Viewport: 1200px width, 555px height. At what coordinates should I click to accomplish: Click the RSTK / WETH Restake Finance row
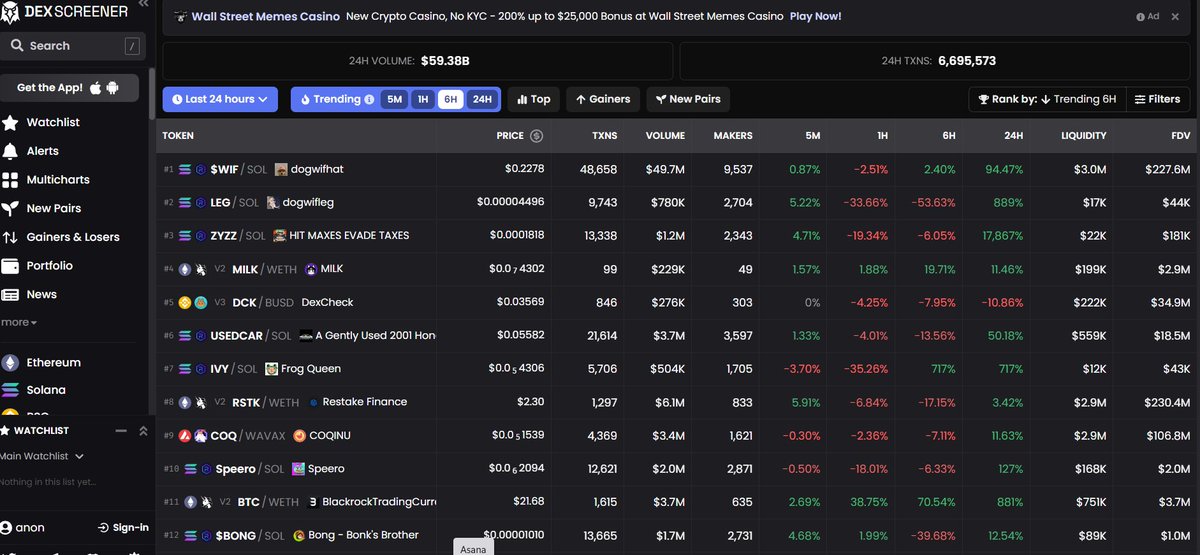[678, 402]
